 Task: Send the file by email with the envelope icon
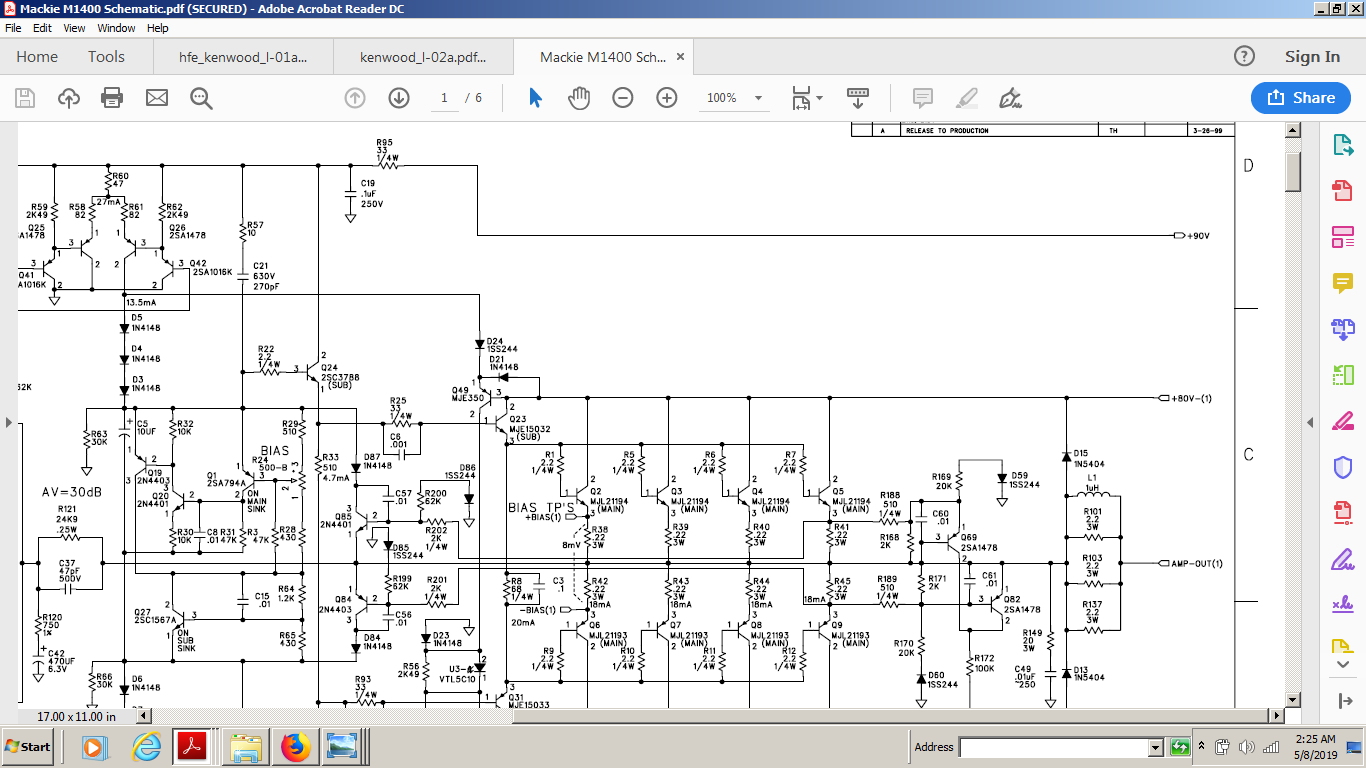click(x=157, y=98)
